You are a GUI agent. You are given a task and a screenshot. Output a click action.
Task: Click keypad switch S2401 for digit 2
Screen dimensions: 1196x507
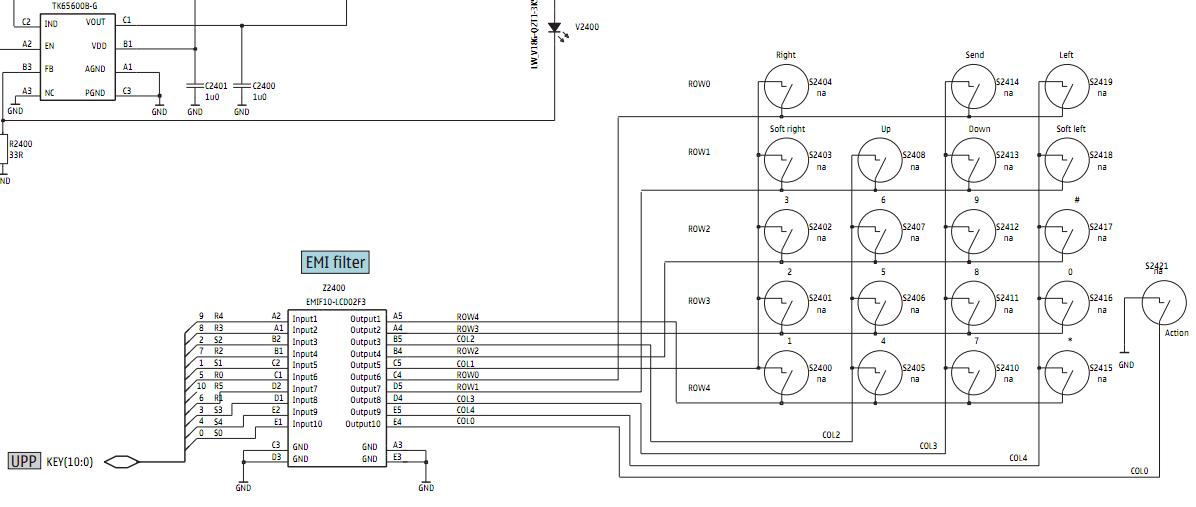(x=785, y=303)
